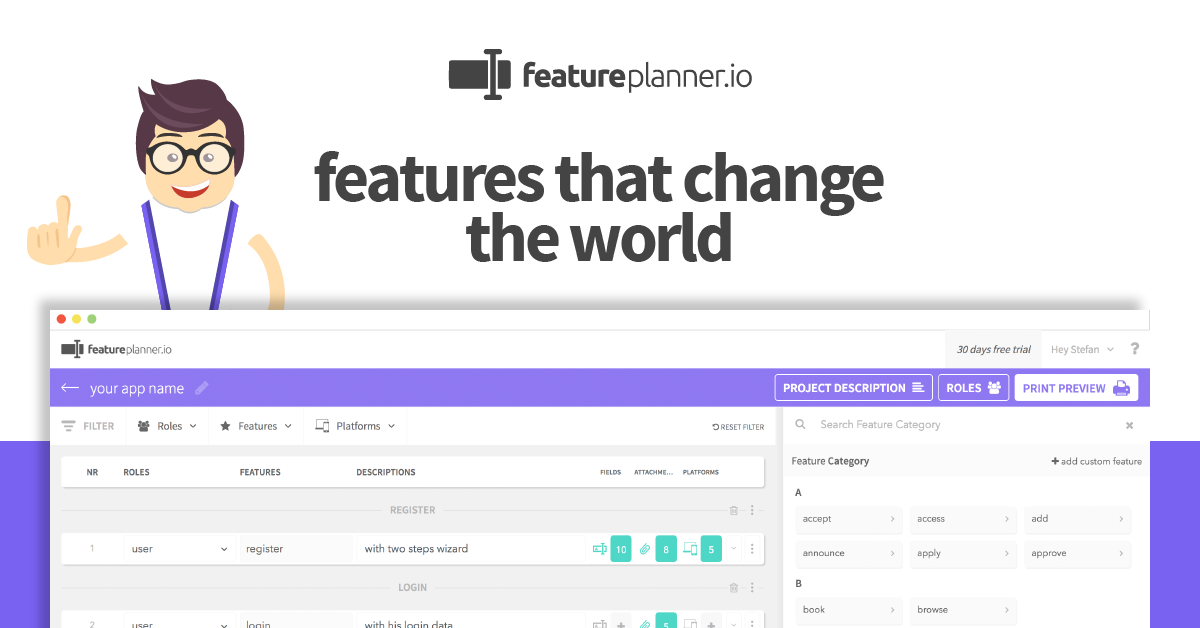Click the 'your app name' title
Screen dimensions: 1200x628
coord(137,388)
